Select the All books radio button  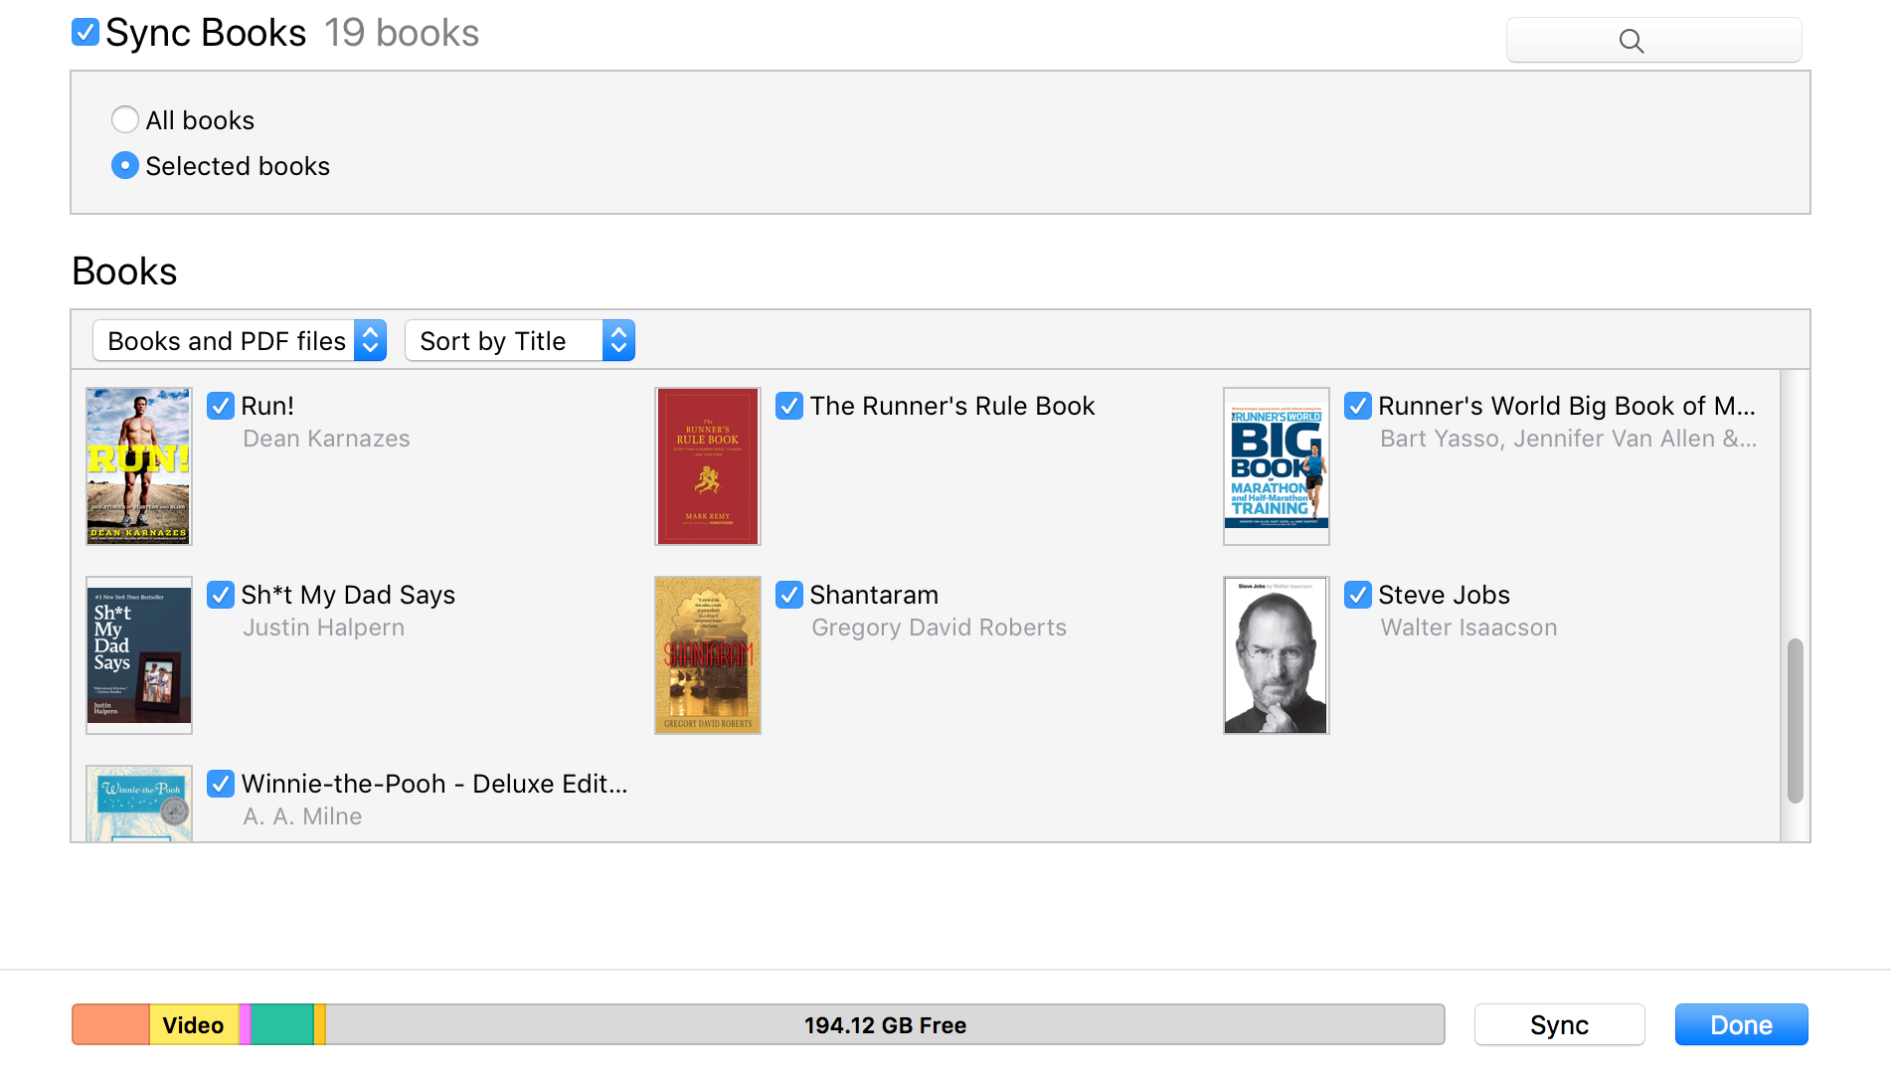click(124, 119)
